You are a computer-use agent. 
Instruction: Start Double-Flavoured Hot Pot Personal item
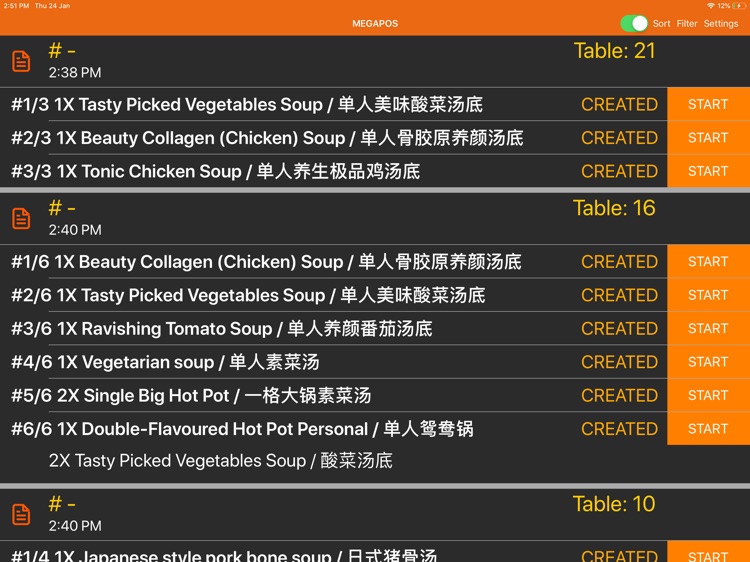pos(708,429)
